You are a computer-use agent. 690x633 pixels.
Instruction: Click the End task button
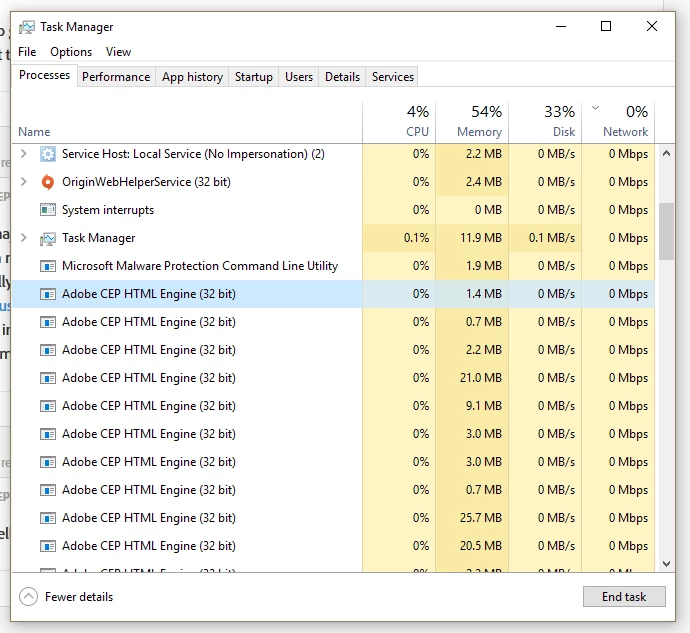coord(624,596)
